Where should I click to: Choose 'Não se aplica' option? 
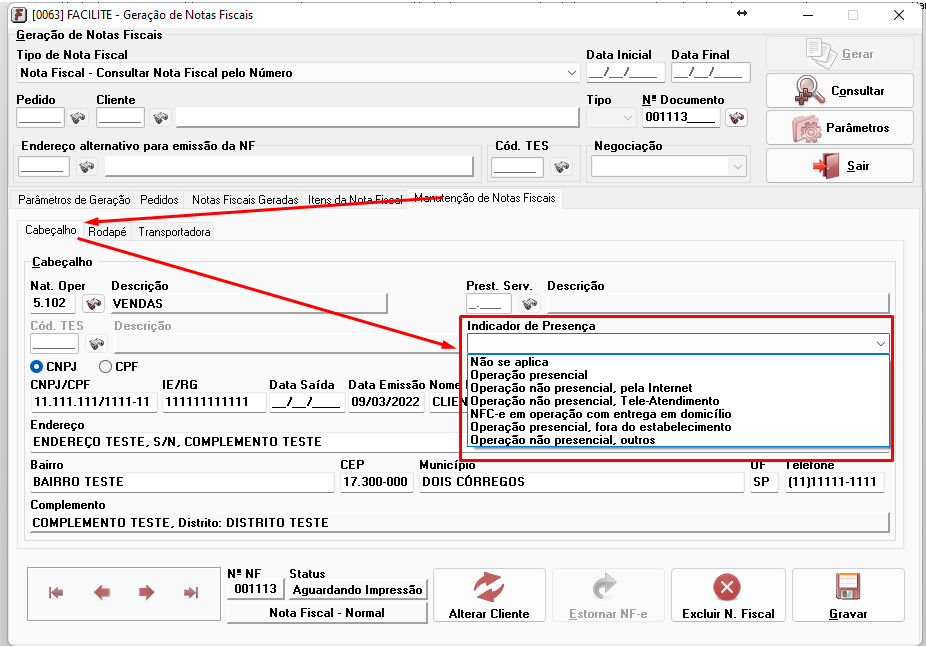click(x=678, y=362)
